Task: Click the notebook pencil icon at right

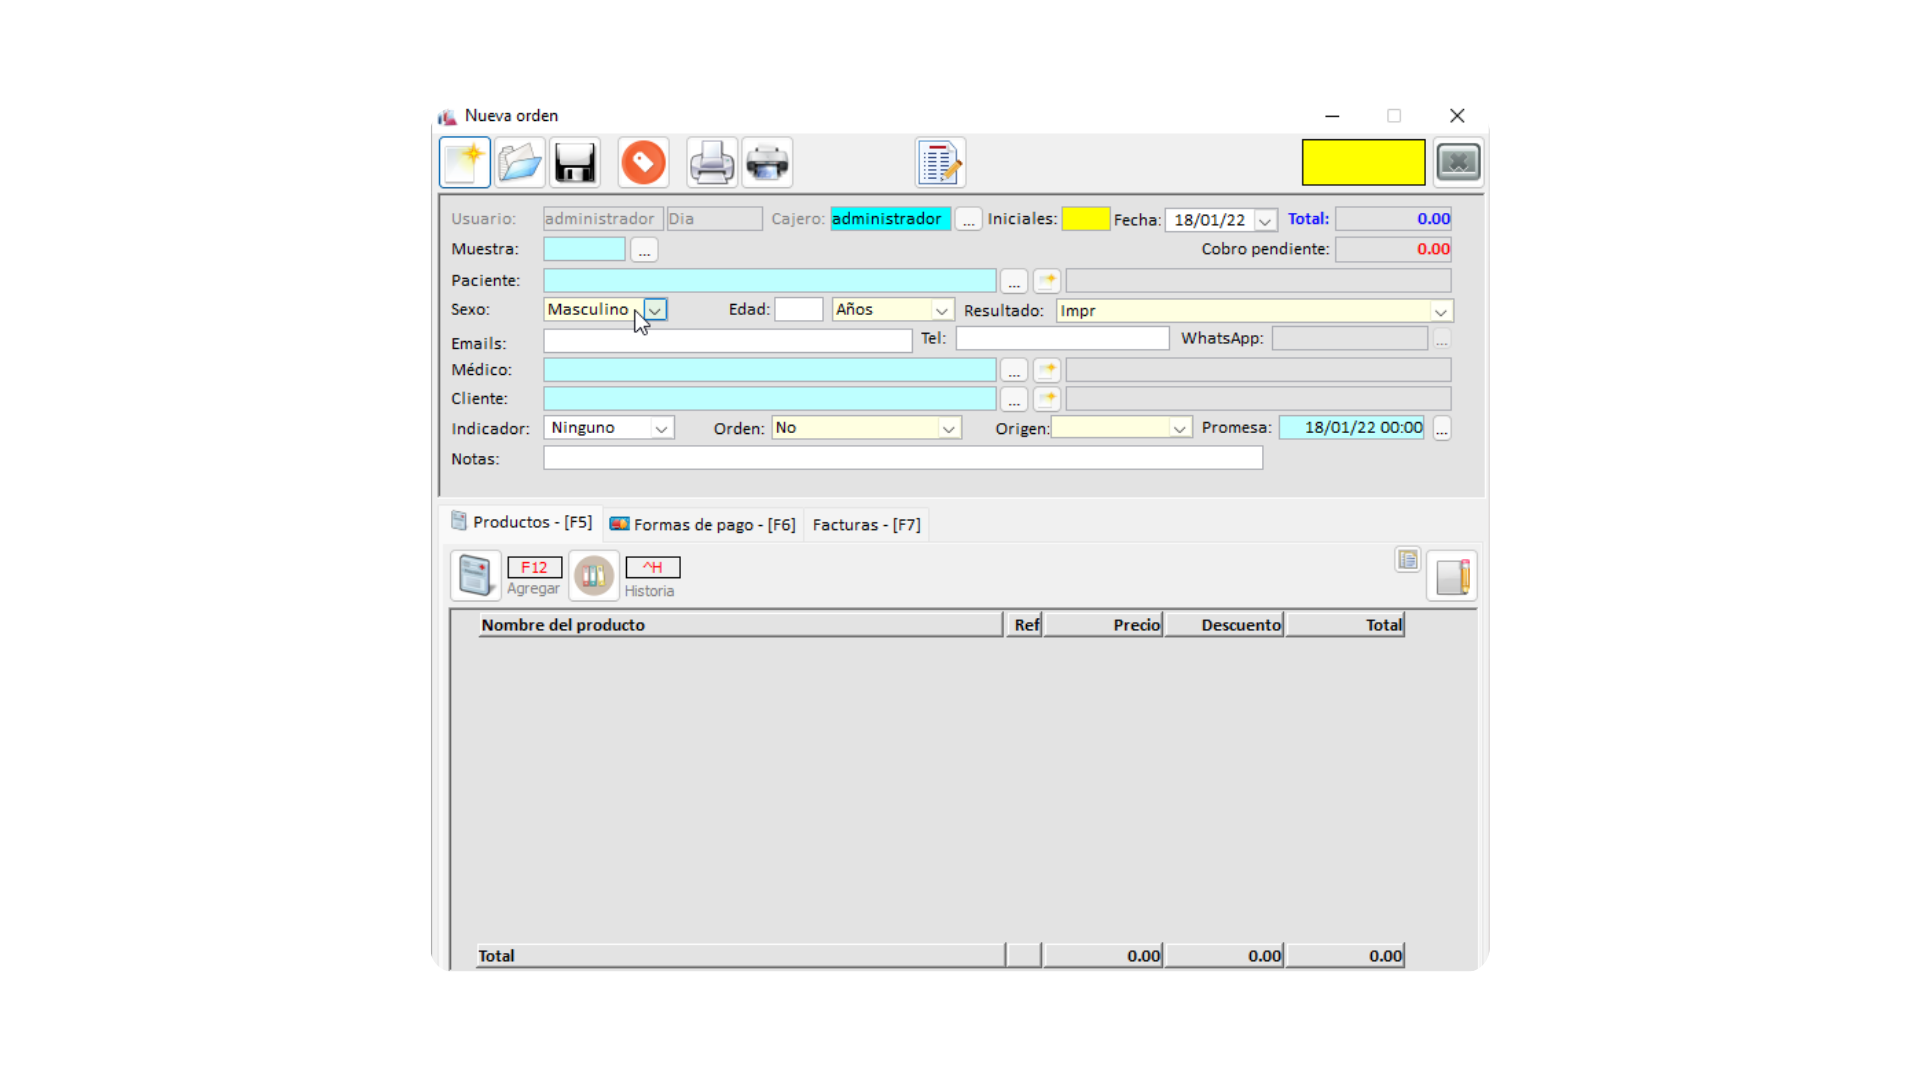Action: (1452, 576)
